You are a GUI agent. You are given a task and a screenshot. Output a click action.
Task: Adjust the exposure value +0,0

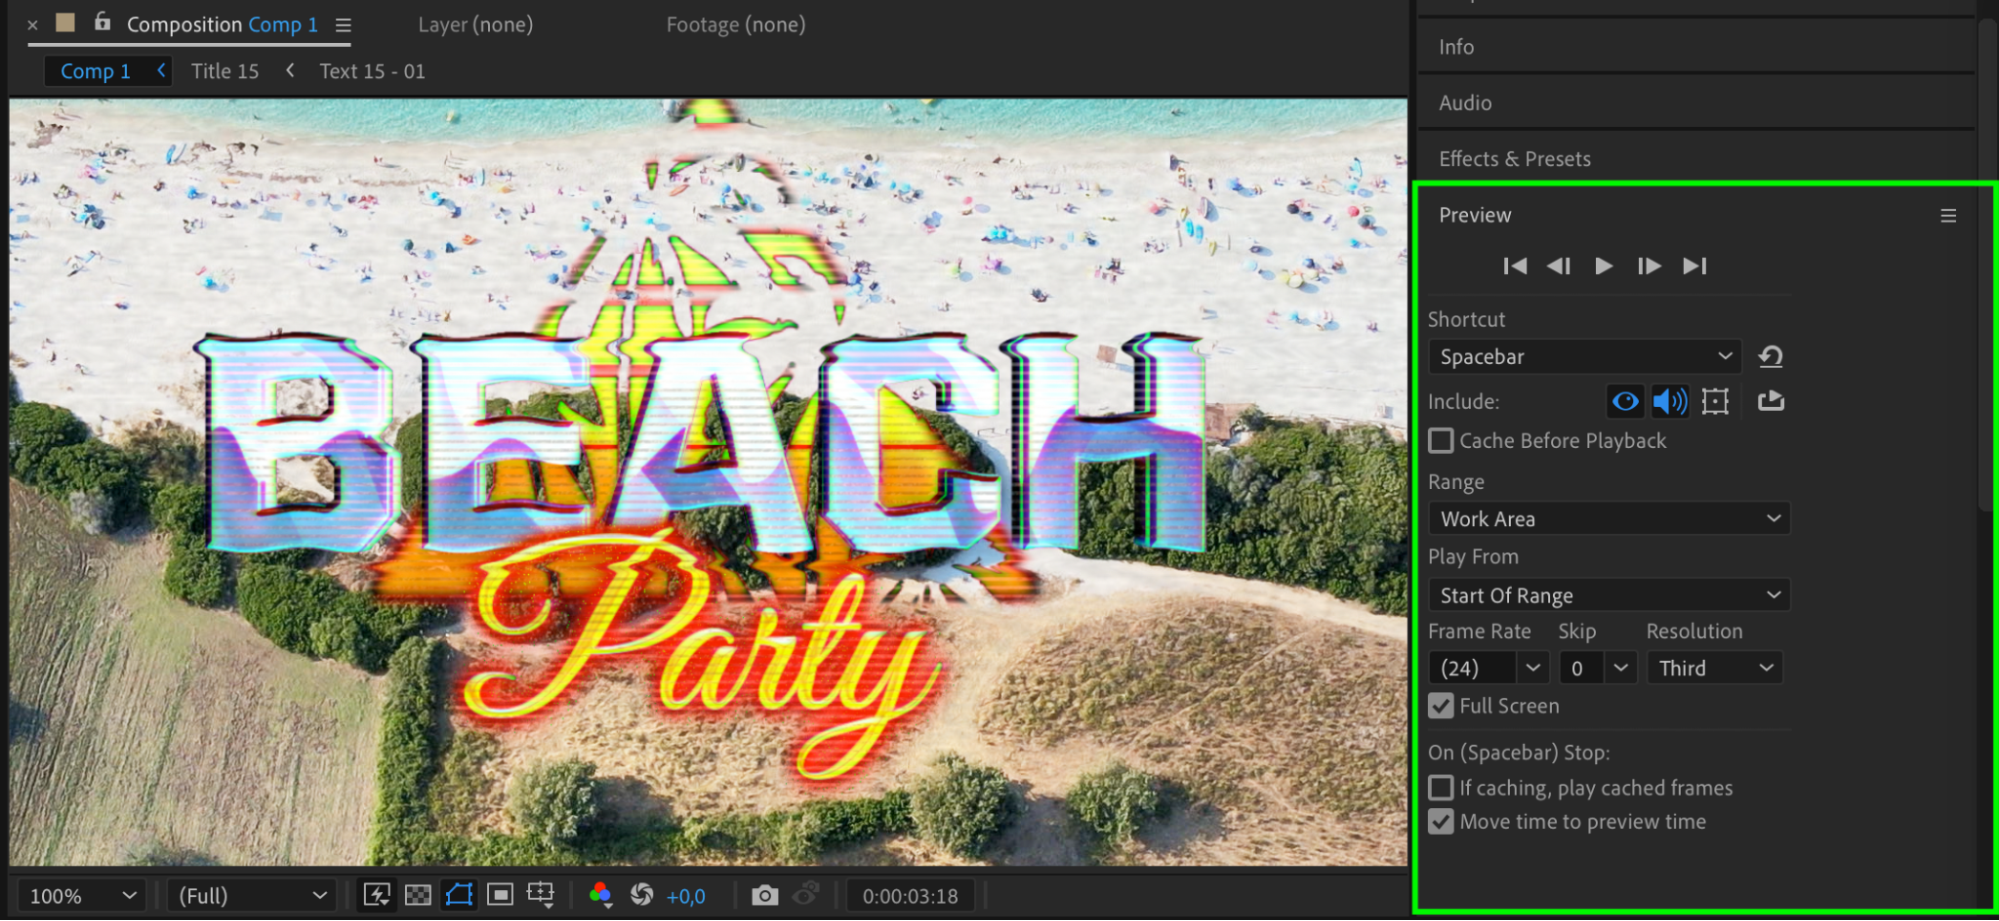pos(686,896)
